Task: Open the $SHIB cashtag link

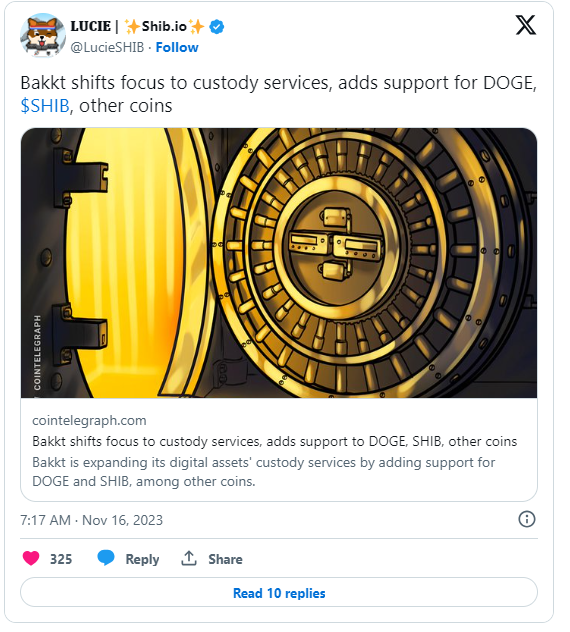Action: [45, 106]
